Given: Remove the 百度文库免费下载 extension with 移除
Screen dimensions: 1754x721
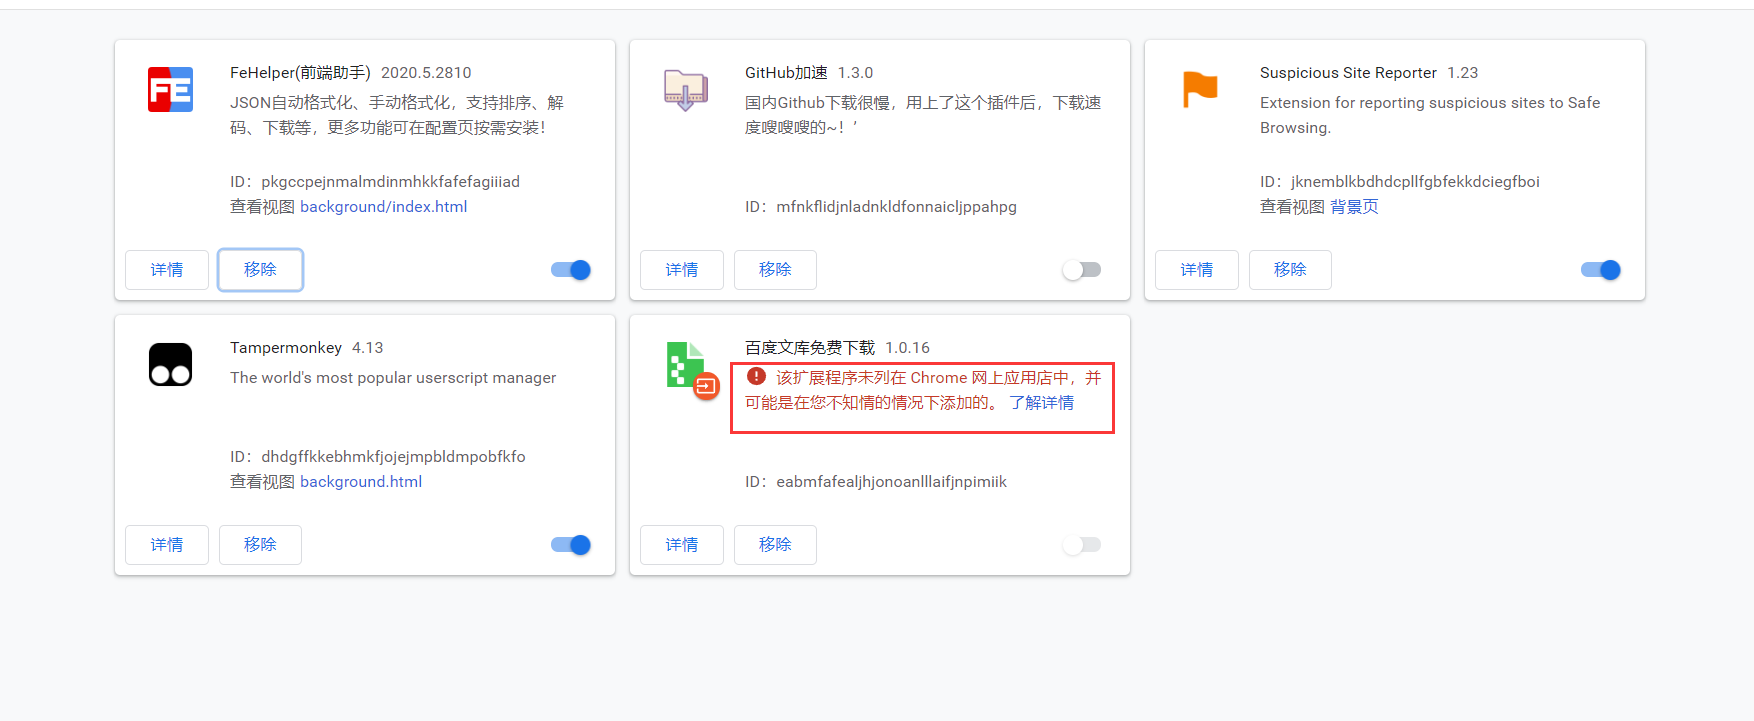Looking at the screenshot, I should tap(775, 545).
